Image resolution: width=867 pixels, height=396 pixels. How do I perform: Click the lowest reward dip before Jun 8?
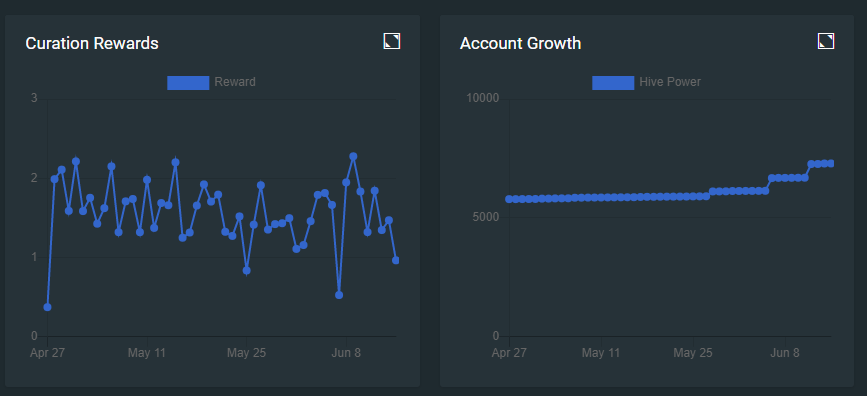(339, 295)
